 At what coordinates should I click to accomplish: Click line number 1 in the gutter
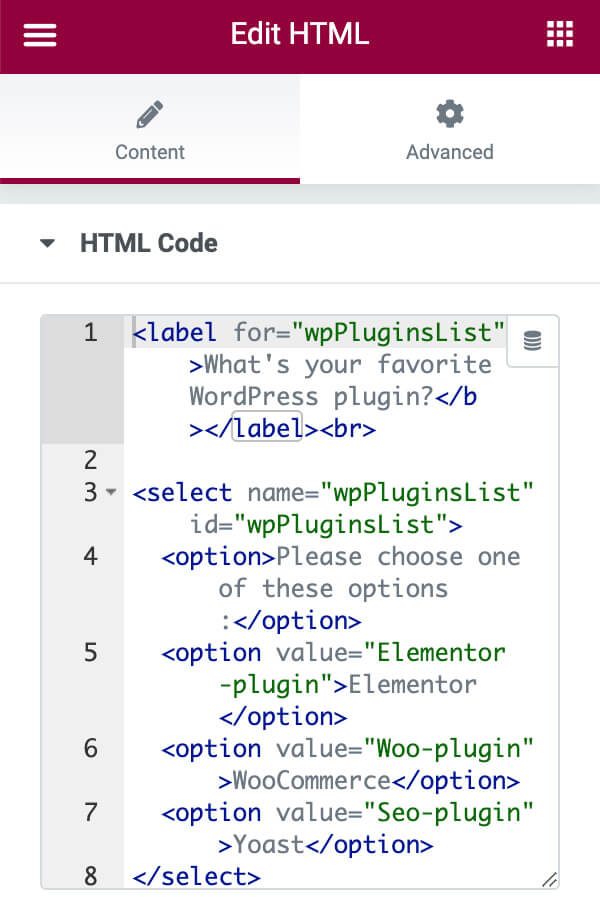pos(90,332)
